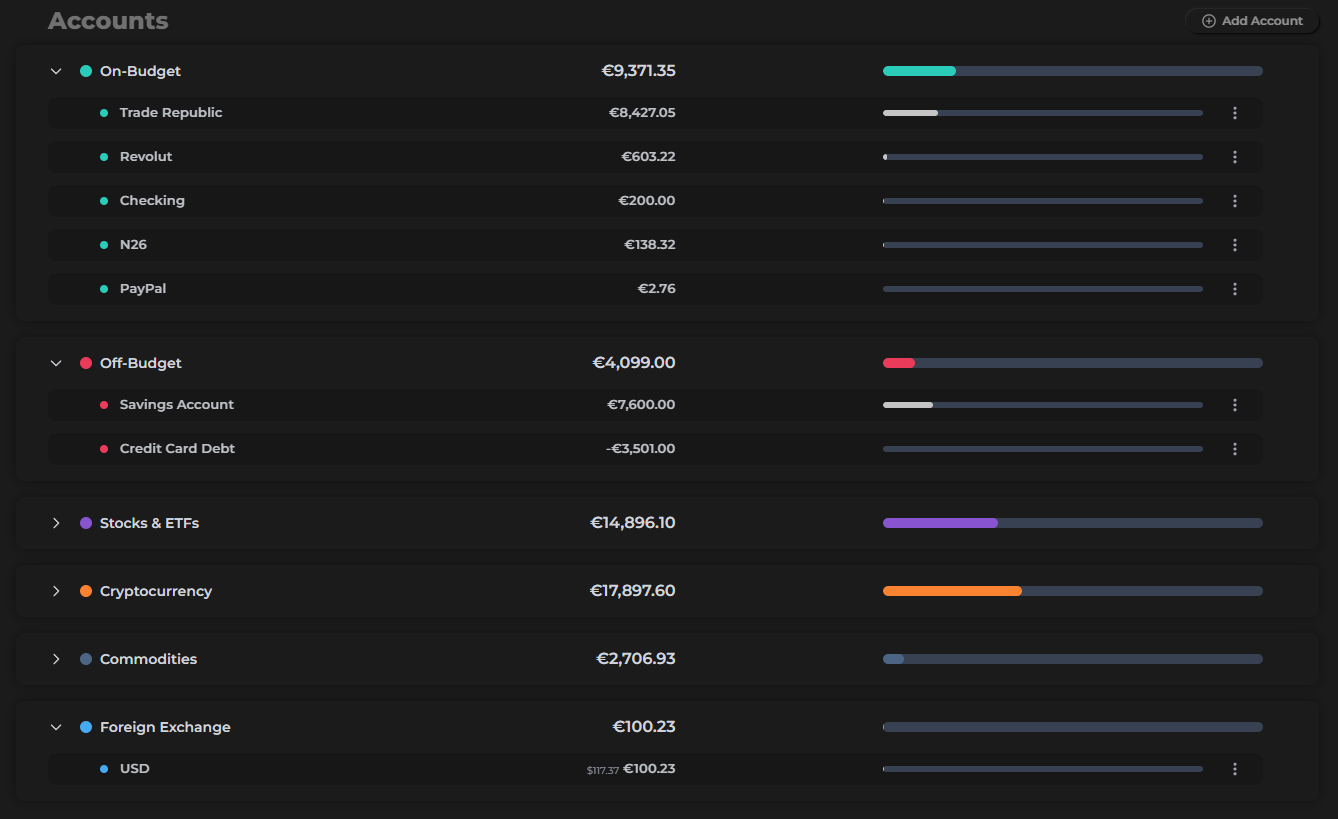Viewport: 1338px width, 819px height.
Task: Open the three-dot menu for Credit Card Debt
Action: click(x=1234, y=449)
